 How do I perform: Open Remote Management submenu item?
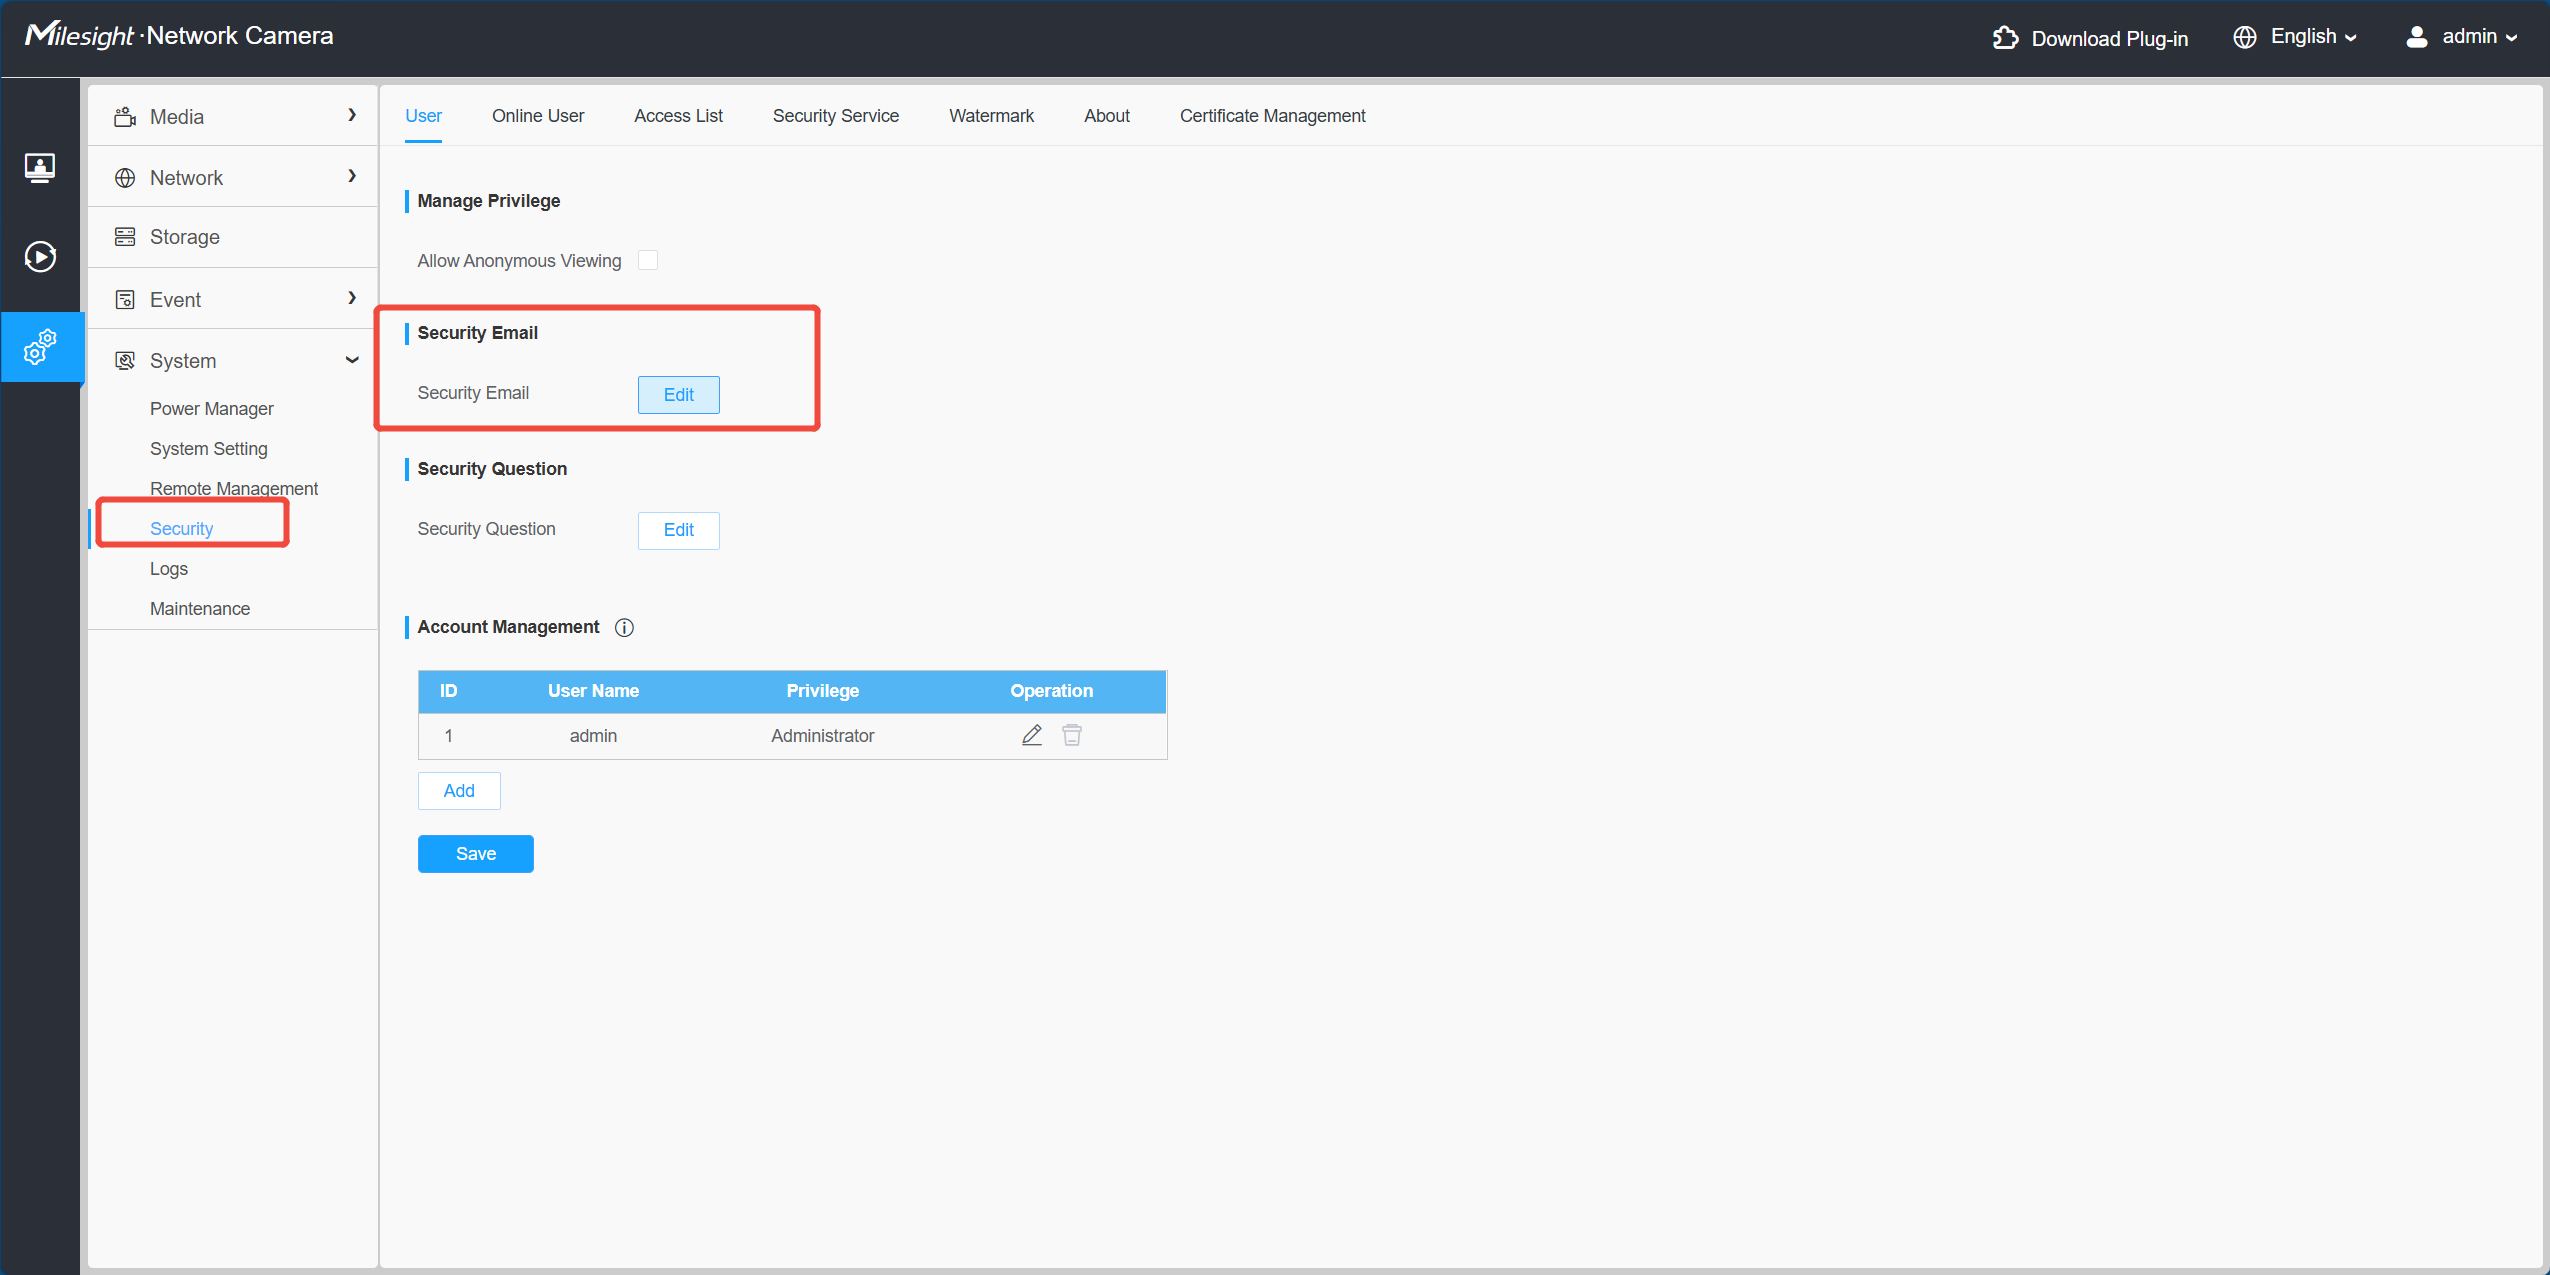234,489
